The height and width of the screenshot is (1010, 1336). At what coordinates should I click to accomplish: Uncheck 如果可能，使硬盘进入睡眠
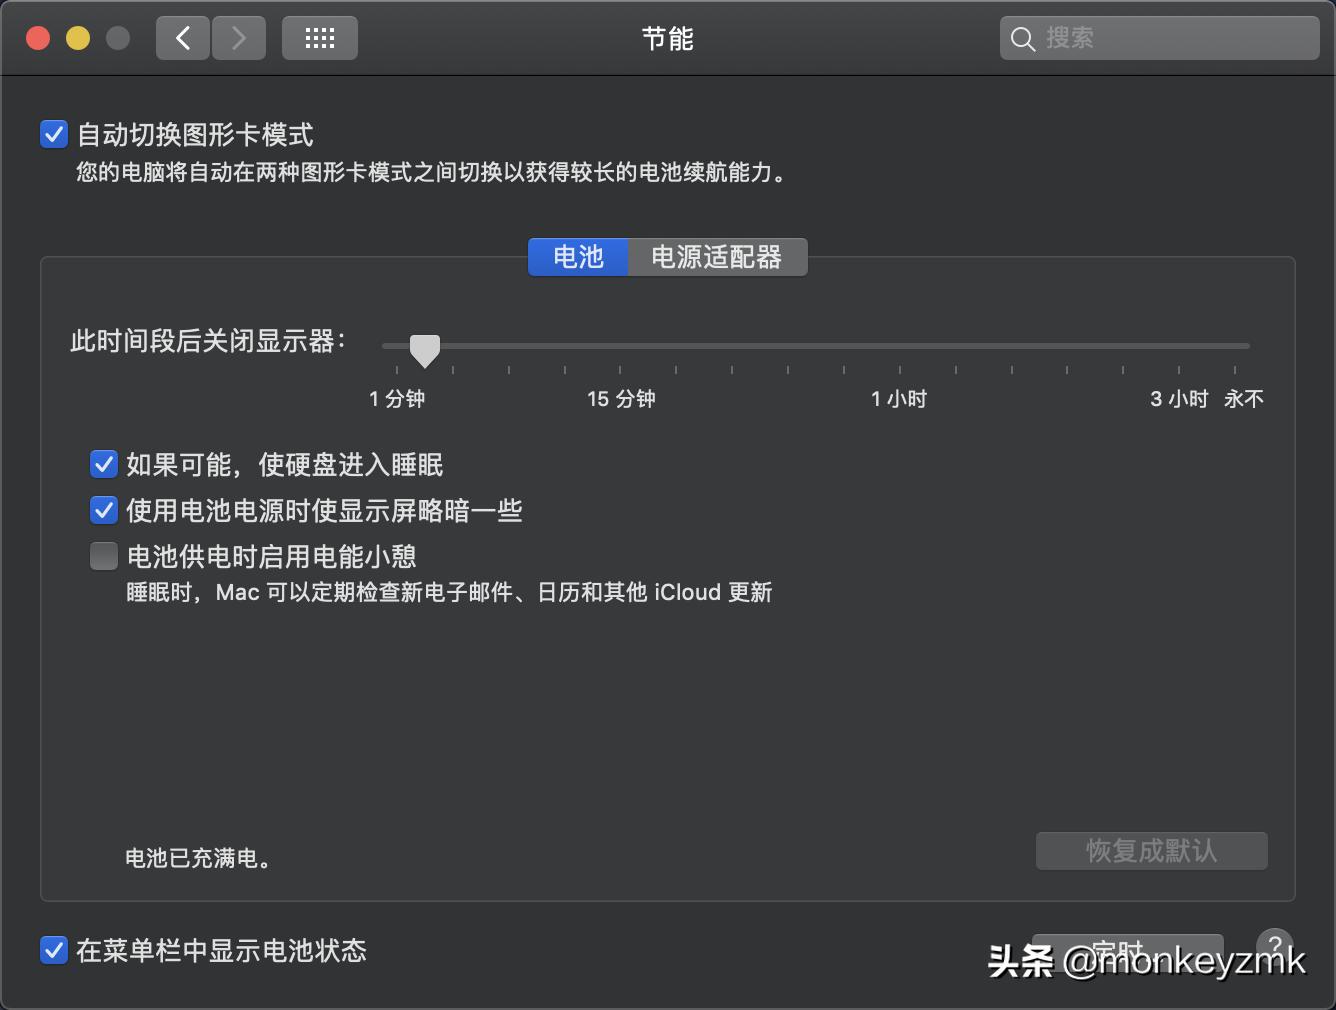(x=104, y=464)
